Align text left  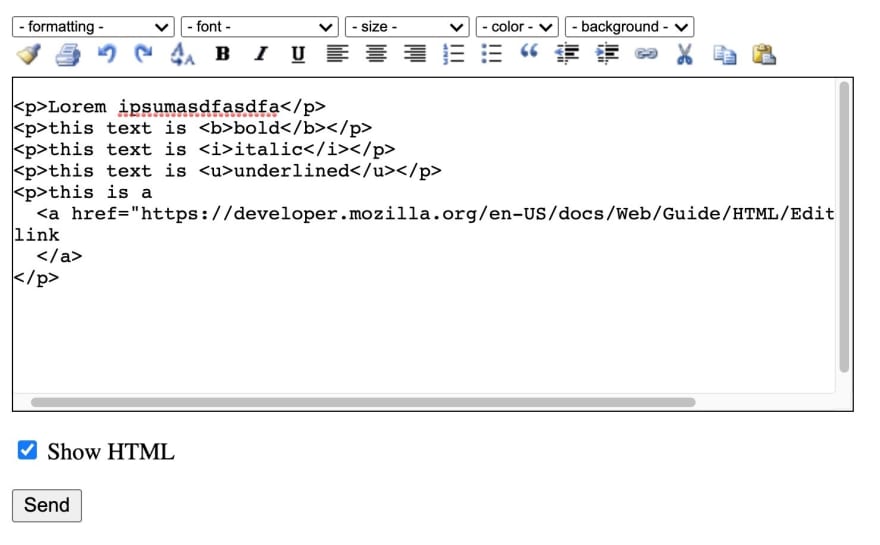(x=337, y=54)
